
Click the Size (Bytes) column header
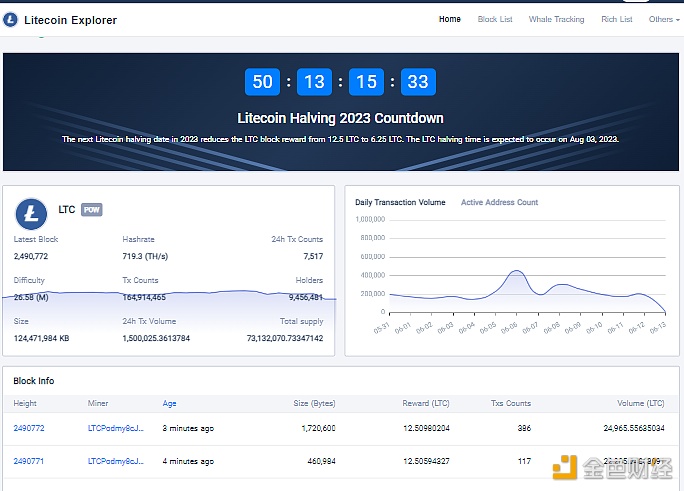pyautogui.click(x=314, y=403)
